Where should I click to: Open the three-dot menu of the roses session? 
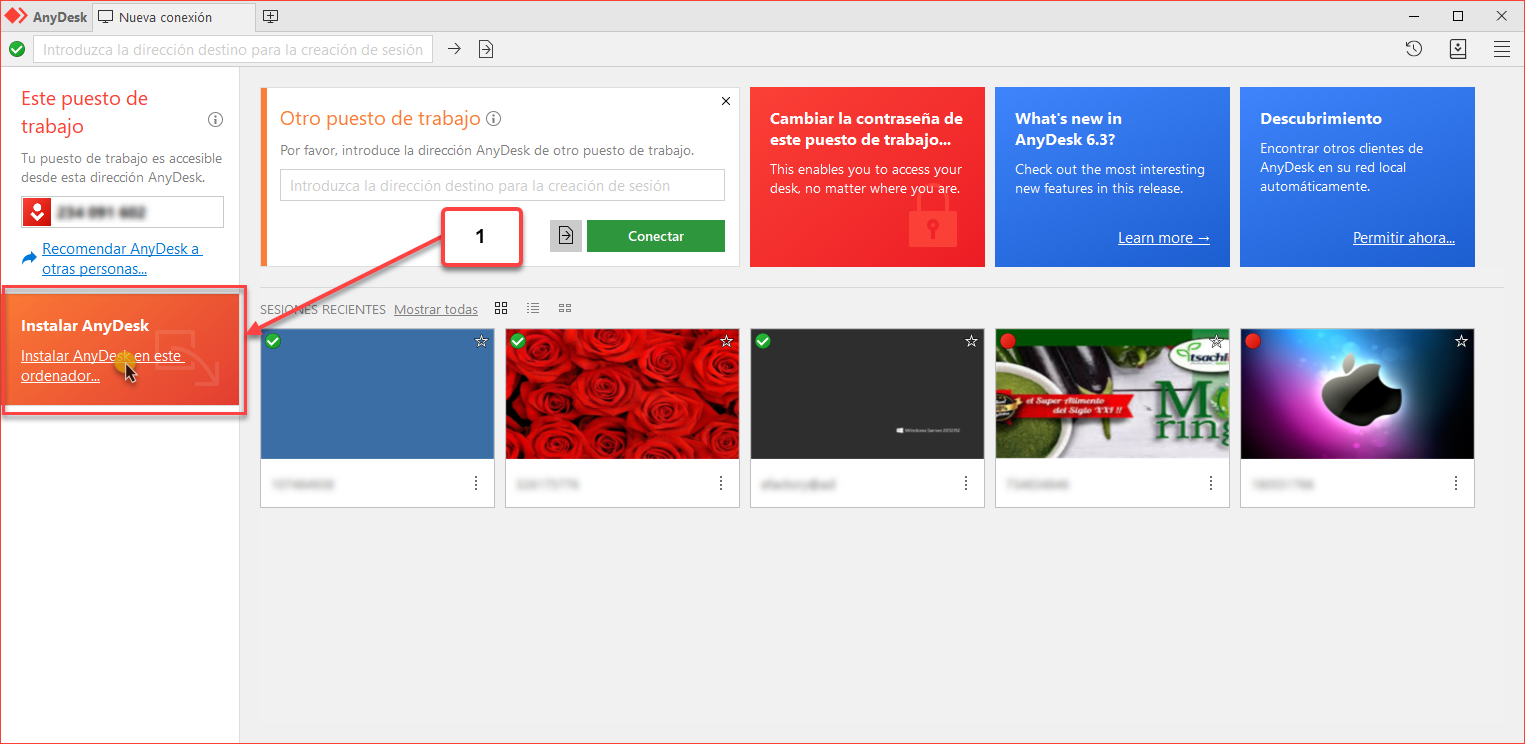721,483
